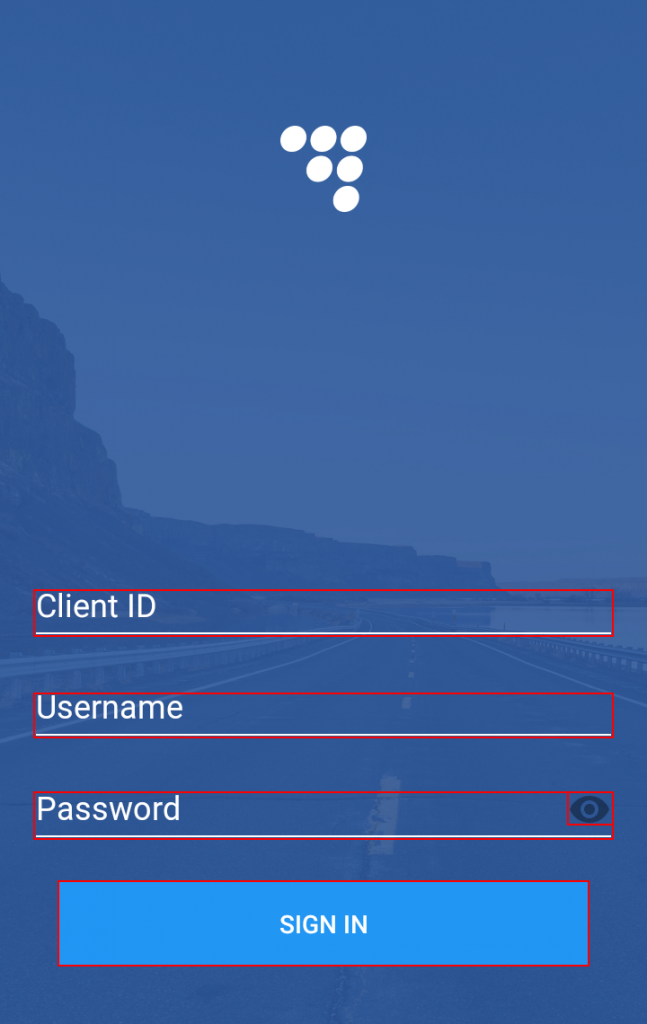Toggle password visibility eye

click(590, 809)
